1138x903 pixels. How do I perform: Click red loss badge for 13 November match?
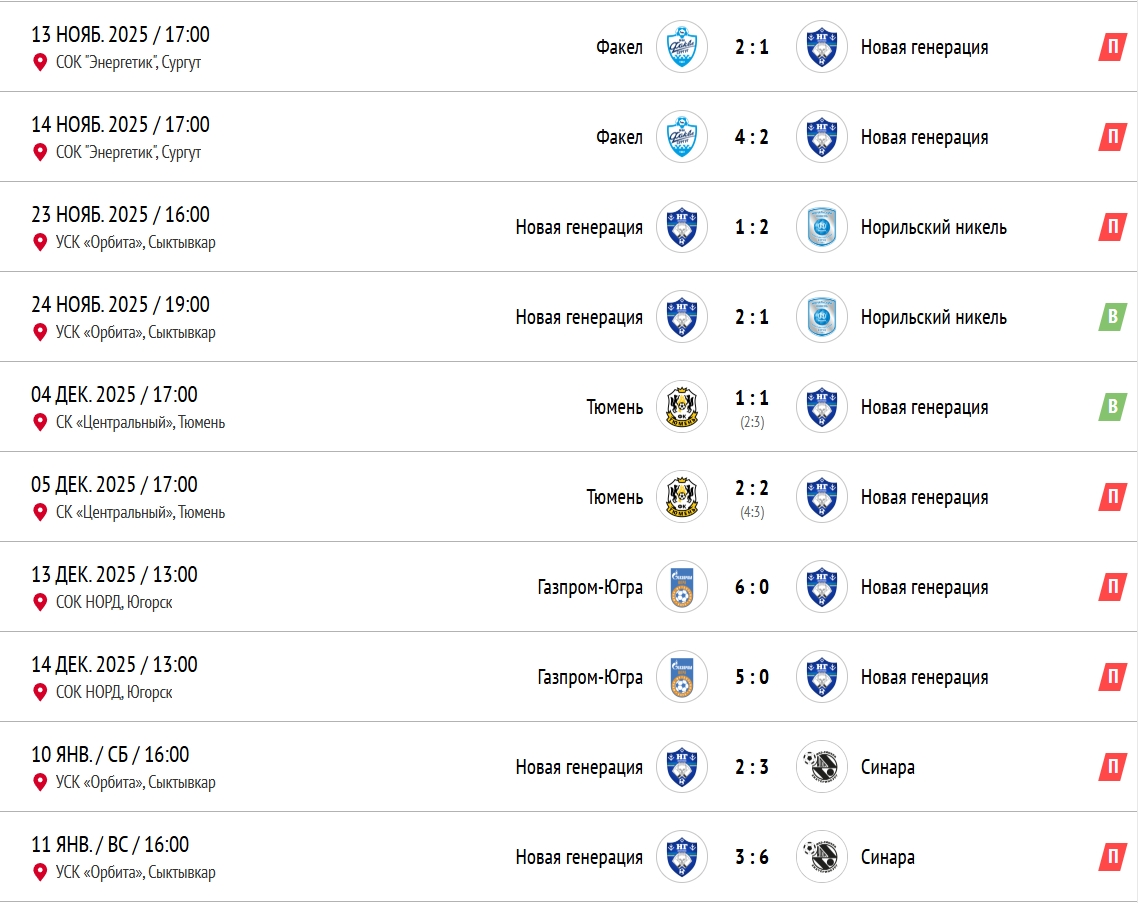(x=1112, y=47)
